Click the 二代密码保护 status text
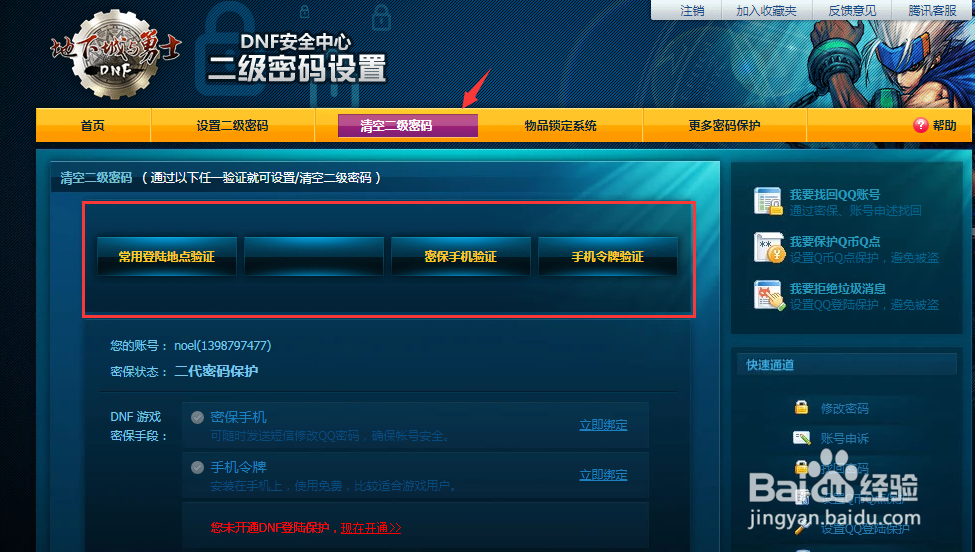 [x=216, y=371]
